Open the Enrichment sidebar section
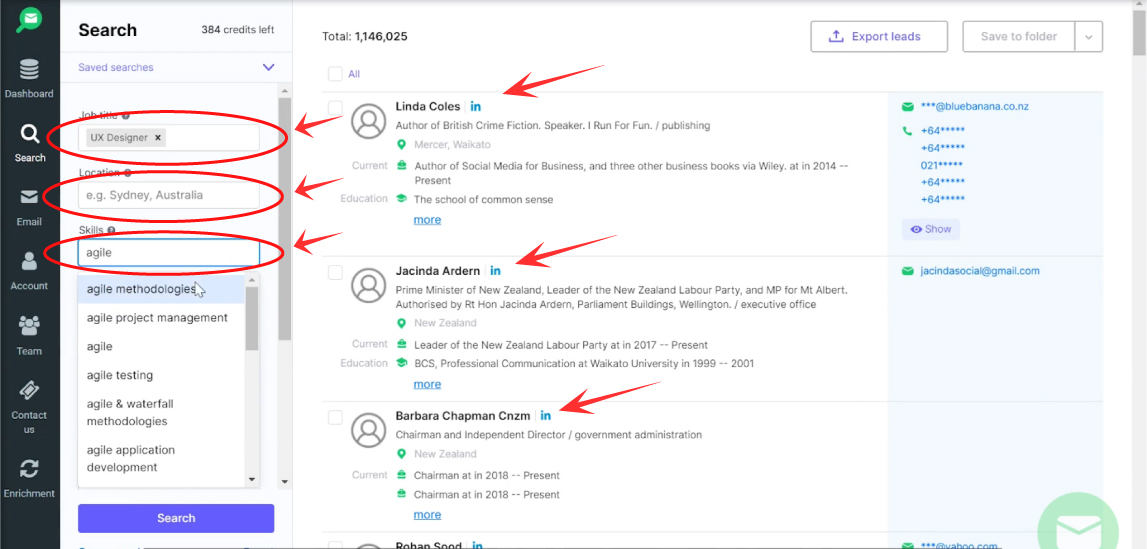 click(29, 479)
